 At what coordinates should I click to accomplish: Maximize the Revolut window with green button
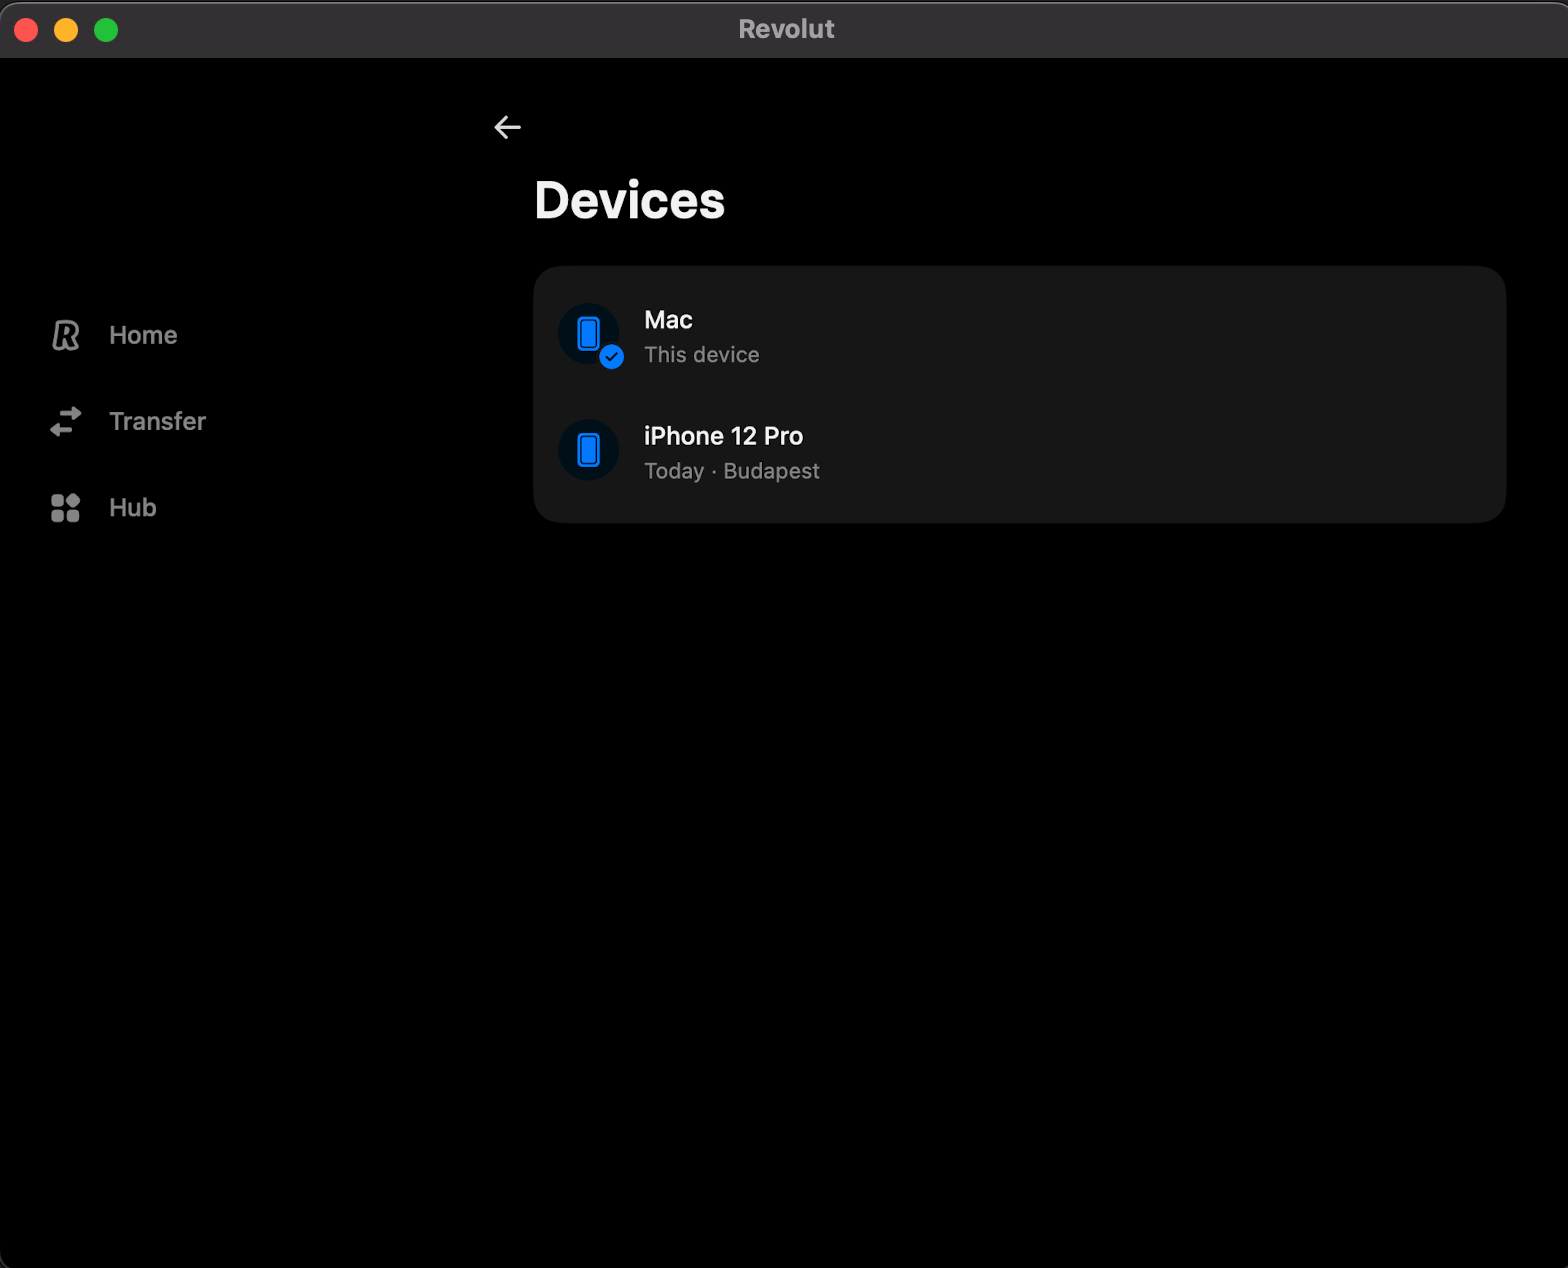[x=106, y=30]
